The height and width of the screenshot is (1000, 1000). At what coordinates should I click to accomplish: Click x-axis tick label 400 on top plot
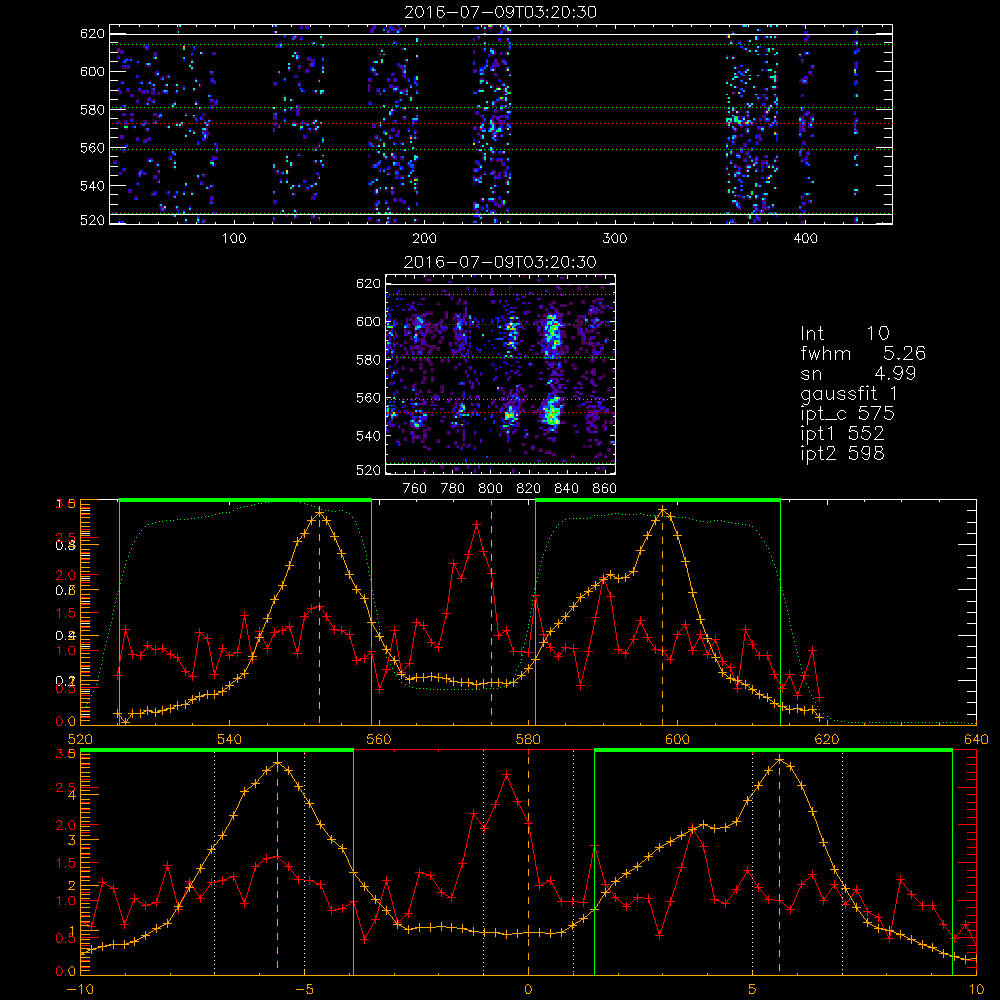tap(805, 239)
